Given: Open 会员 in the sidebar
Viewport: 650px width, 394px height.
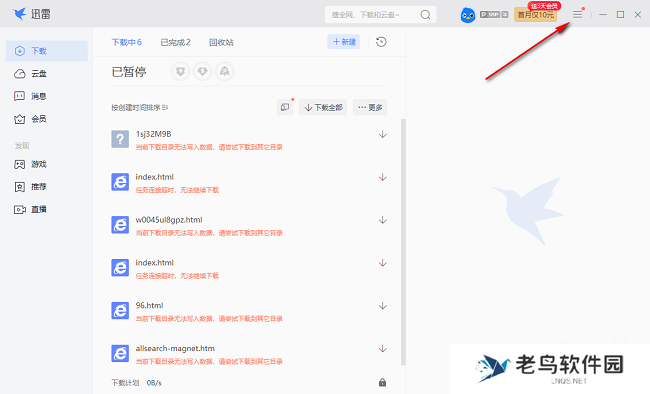Looking at the screenshot, I should 31,119.
